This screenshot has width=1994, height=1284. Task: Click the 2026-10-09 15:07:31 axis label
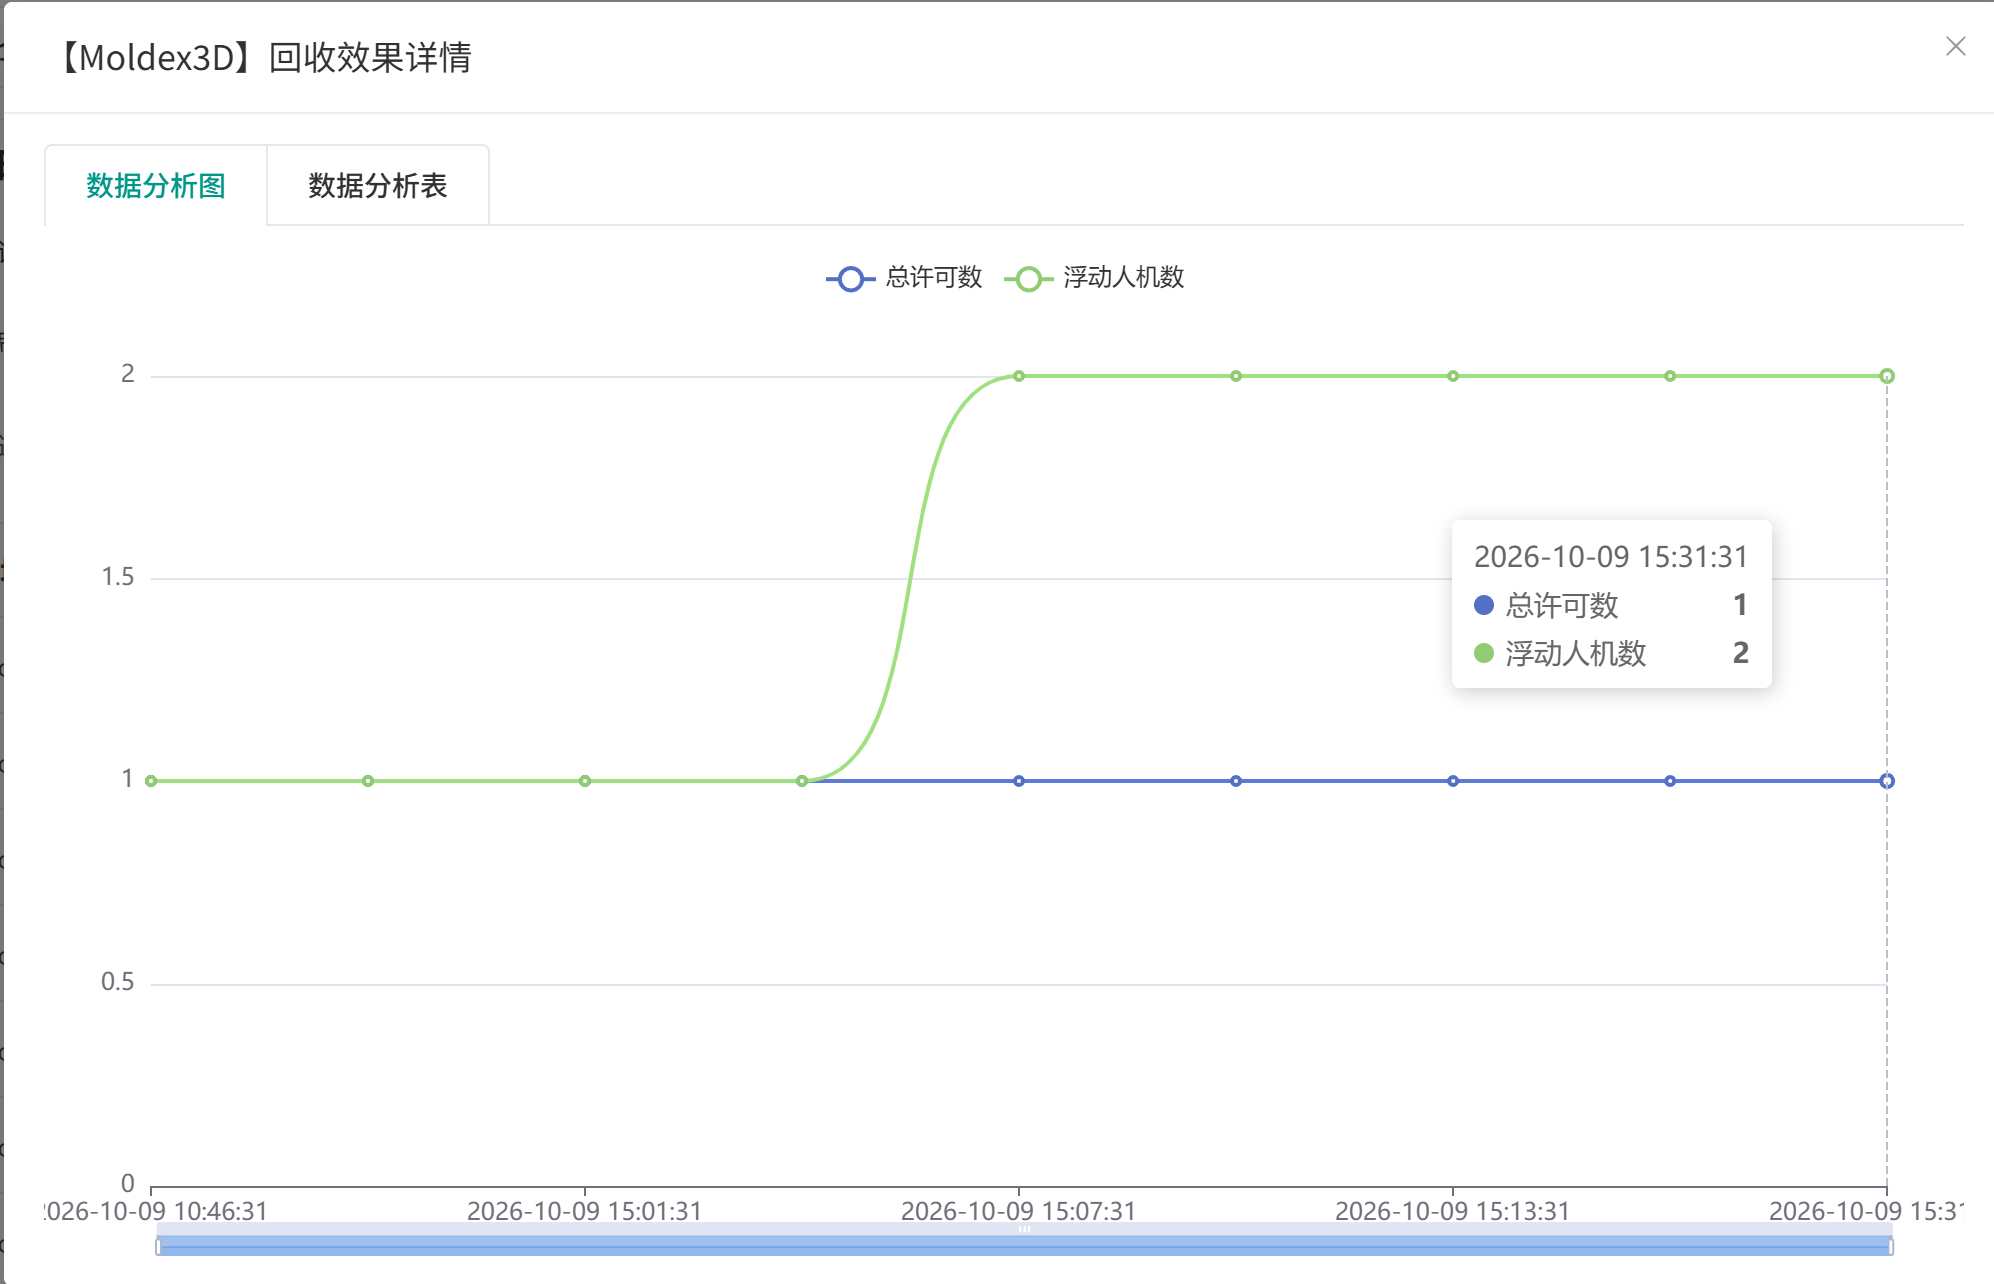(1019, 1211)
